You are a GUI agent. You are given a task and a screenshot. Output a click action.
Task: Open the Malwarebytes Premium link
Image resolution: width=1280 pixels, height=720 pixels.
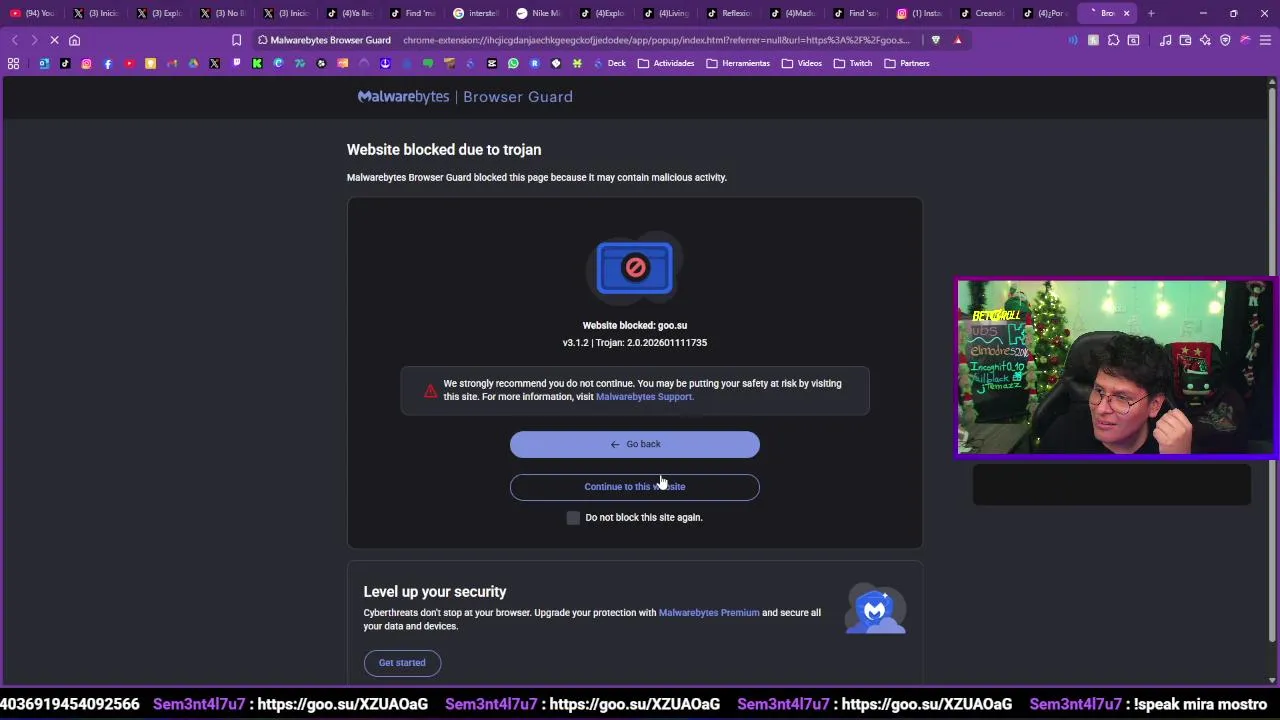pyautogui.click(x=709, y=613)
